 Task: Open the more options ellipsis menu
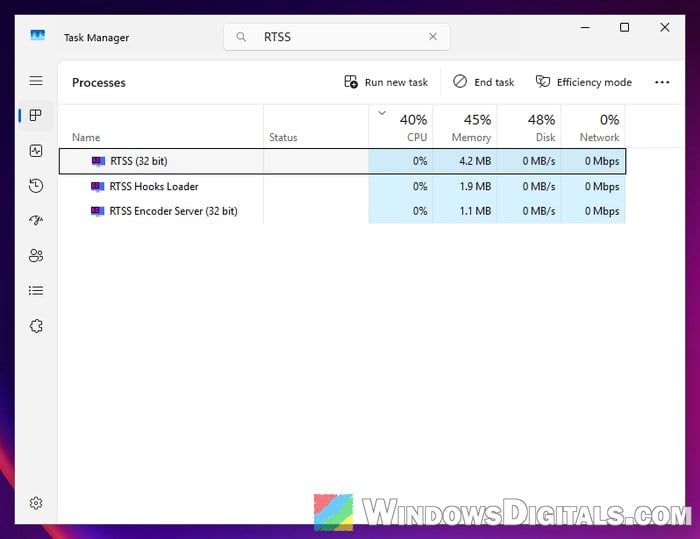point(662,82)
